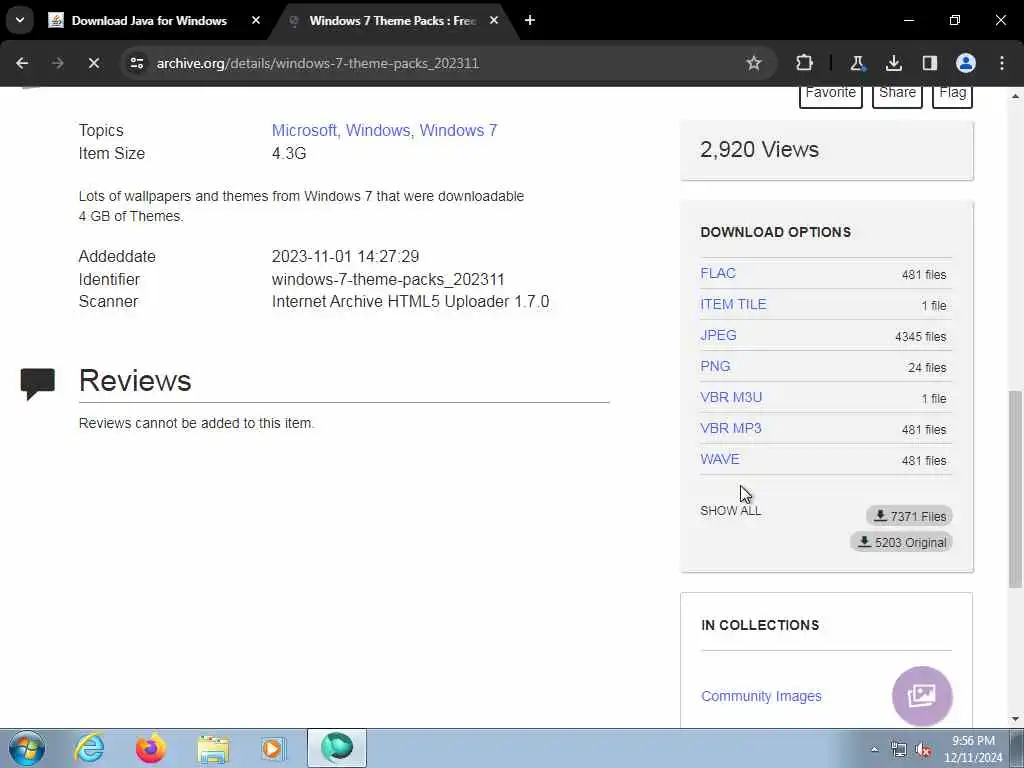Image resolution: width=1024 pixels, height=768 pixels.
Task: Open the browser downloads icon
Action: click(893, 63)
